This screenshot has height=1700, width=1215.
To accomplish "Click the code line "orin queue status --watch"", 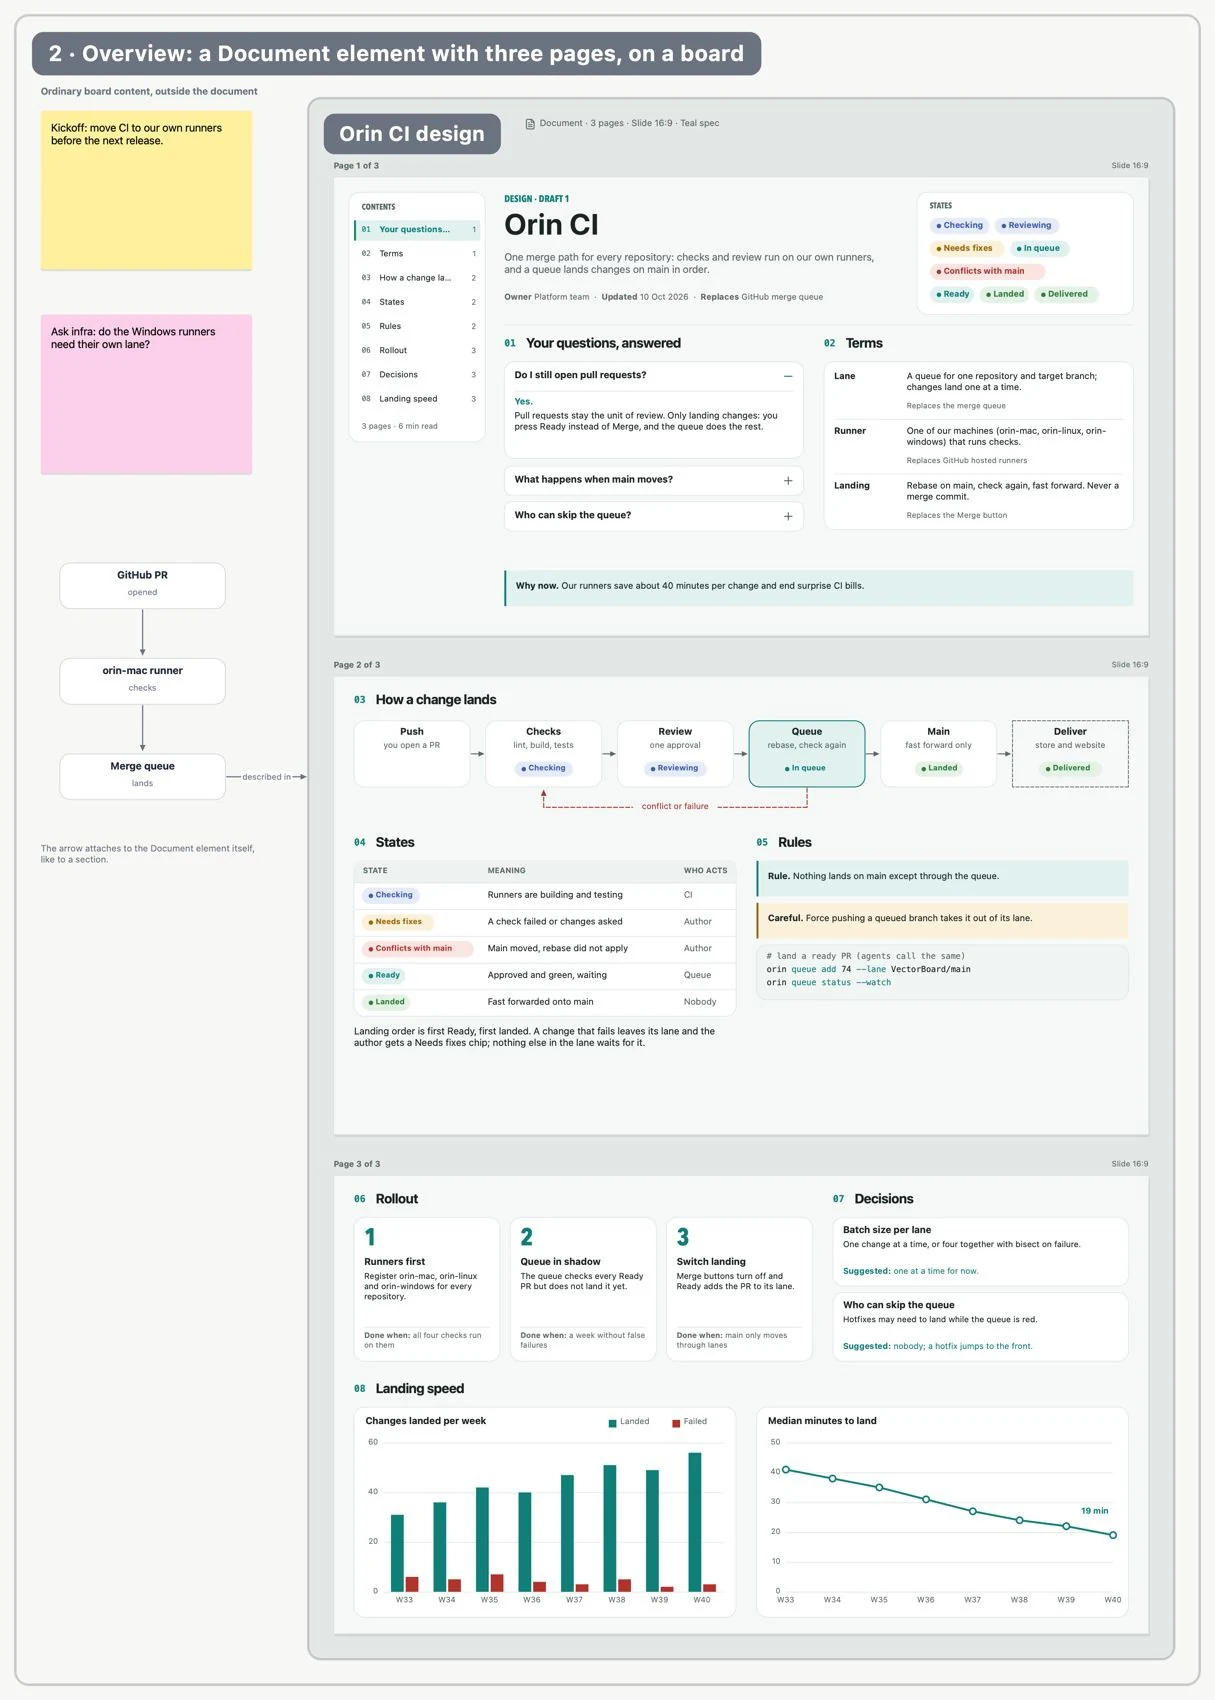I will click(x=828, y=984).
